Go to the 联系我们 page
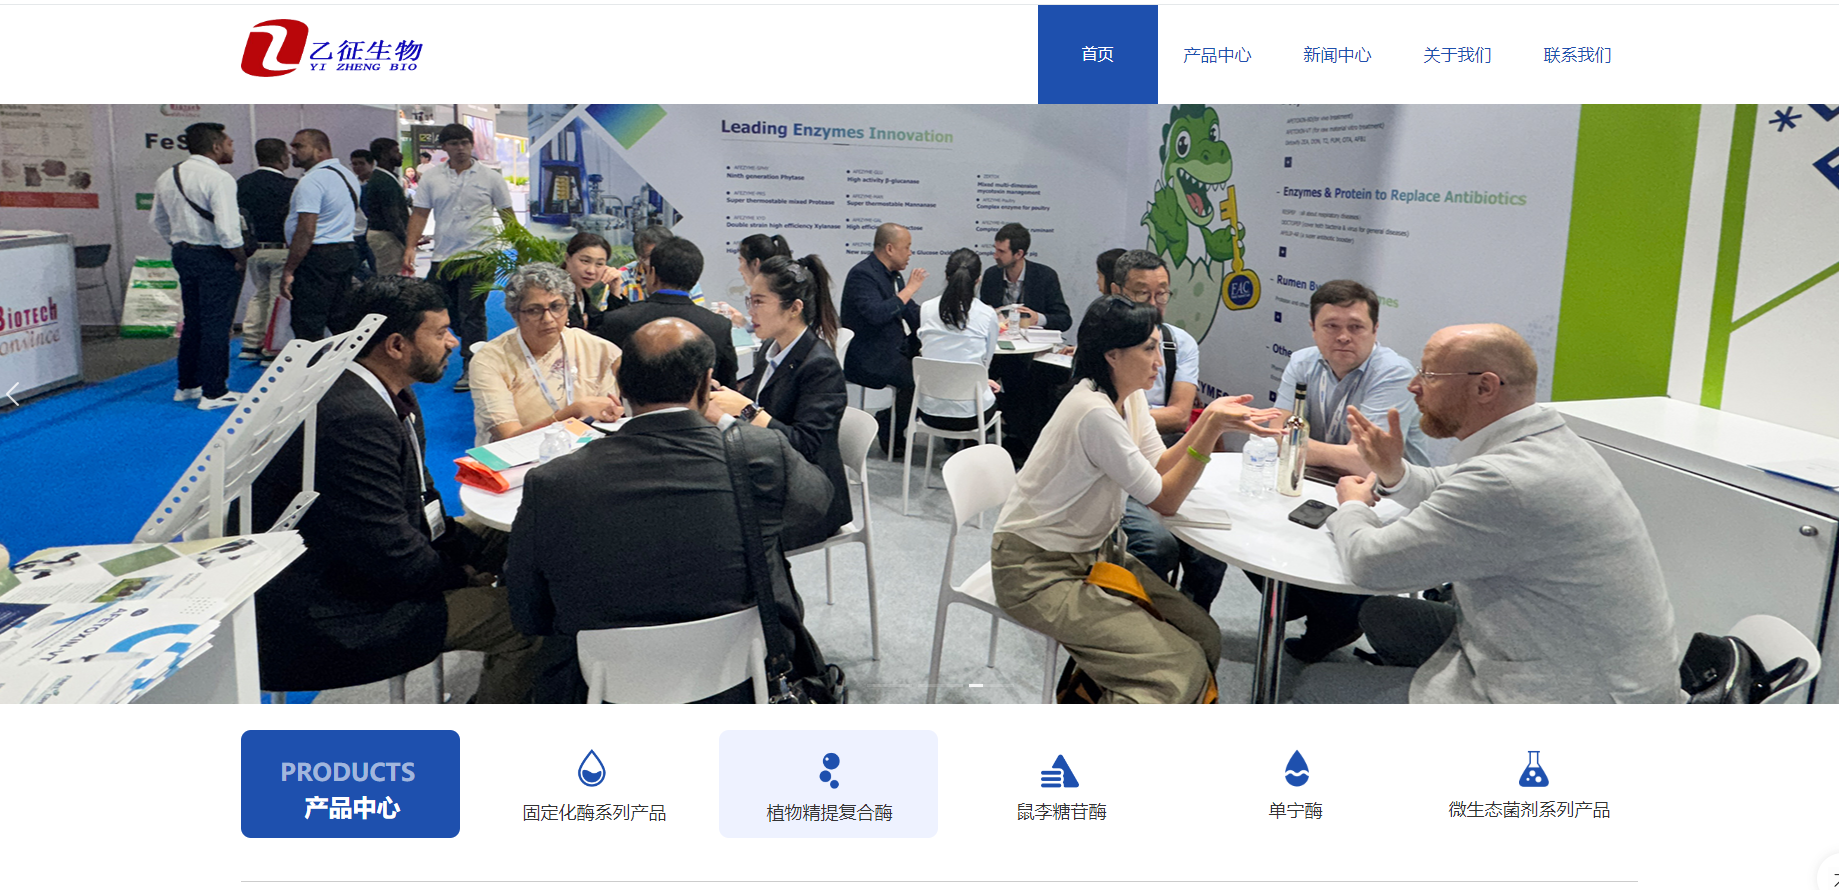Viewport: 1839px width, 890px height. click(x=1577, y=55)
